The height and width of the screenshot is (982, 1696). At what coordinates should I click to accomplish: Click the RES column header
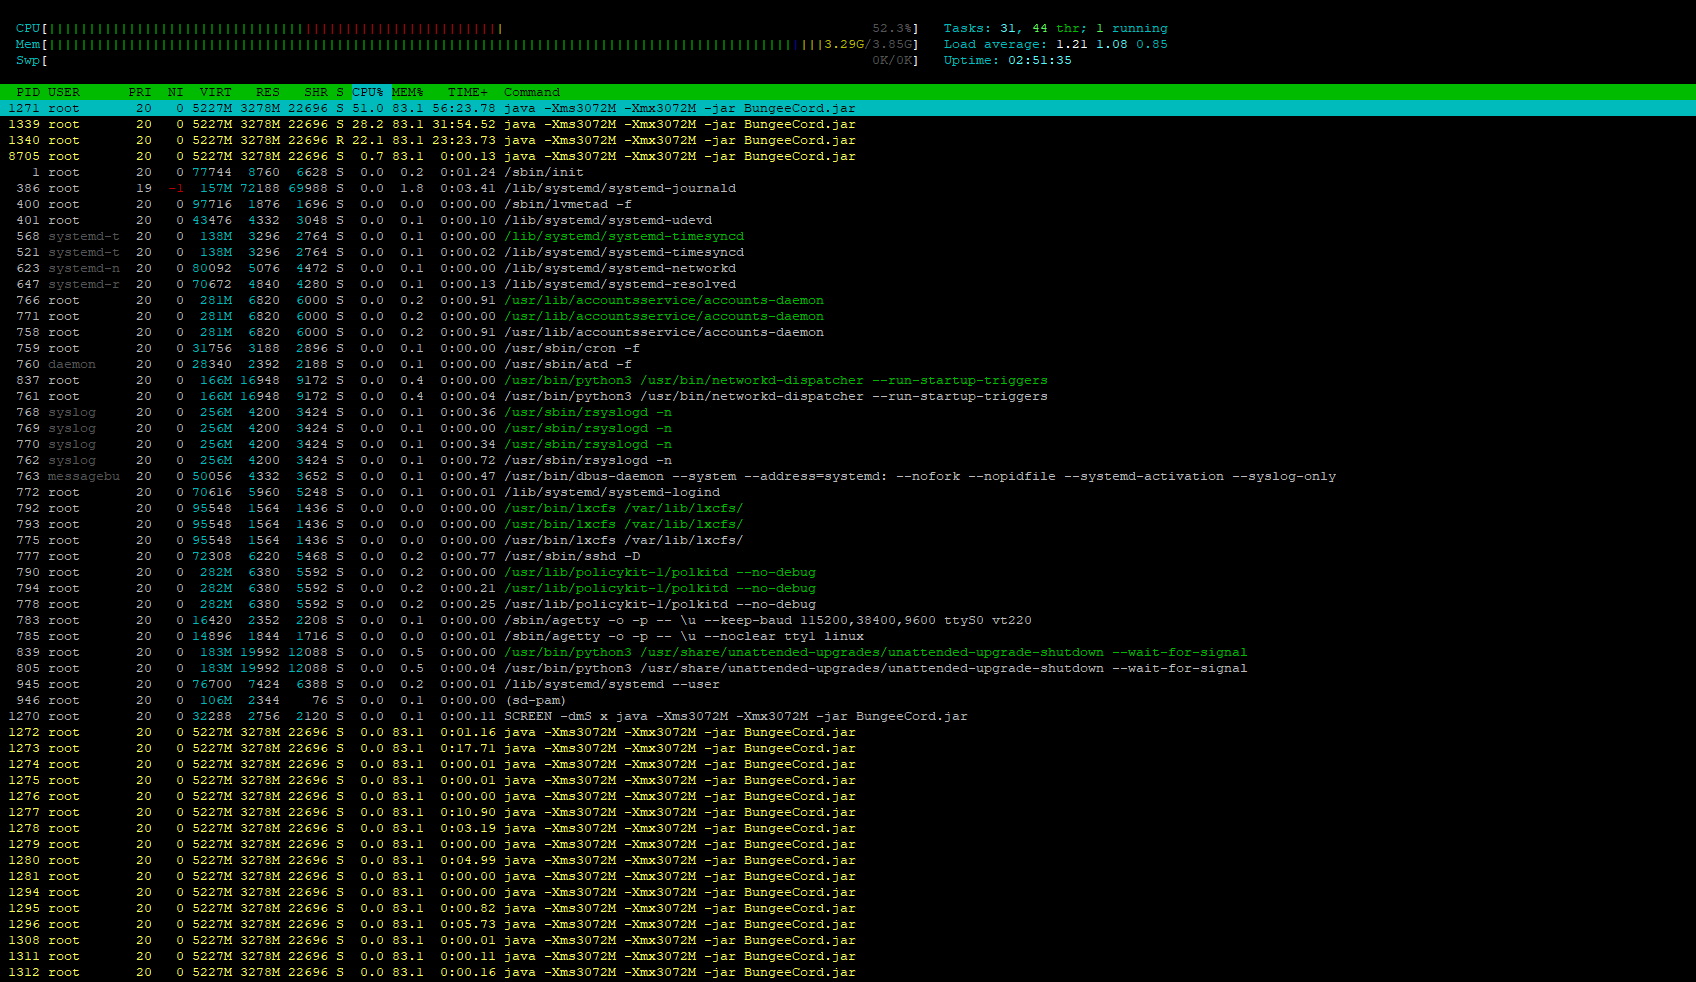(267, 92)
